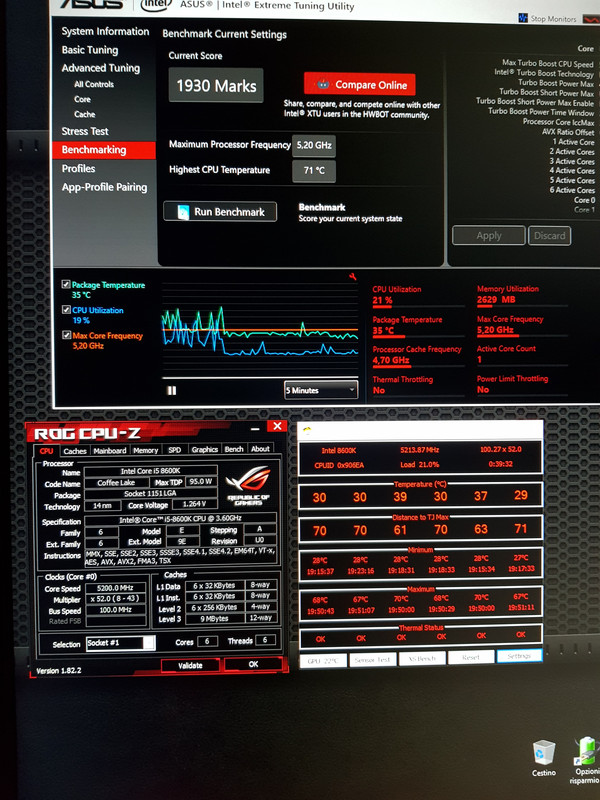Click the Compare Online button
The height and width of the screenshot is (800, 600).
click(359, 84)
